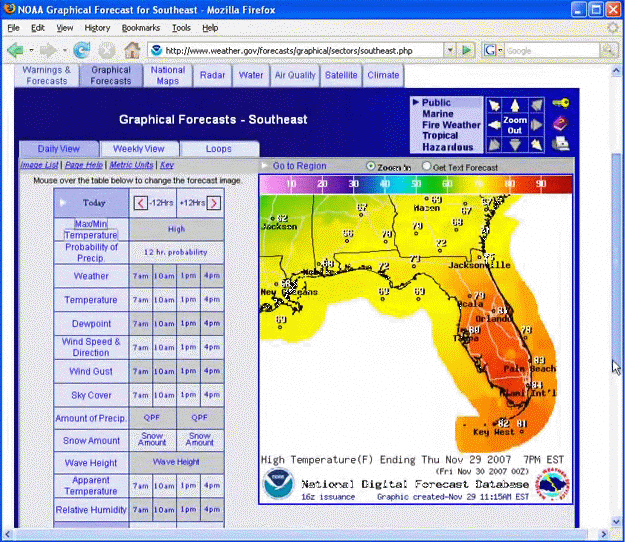Select the Tropical forecast category
This screenshot has height=542, width=625.
(440, 136)
